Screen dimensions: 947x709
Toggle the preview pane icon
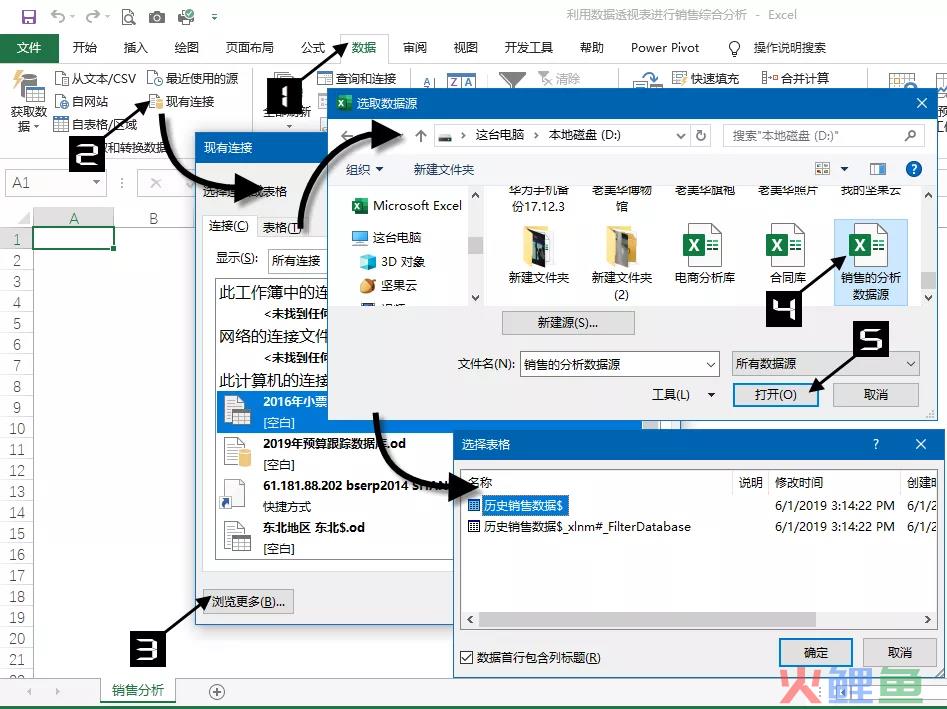click(x=878, y=169)
